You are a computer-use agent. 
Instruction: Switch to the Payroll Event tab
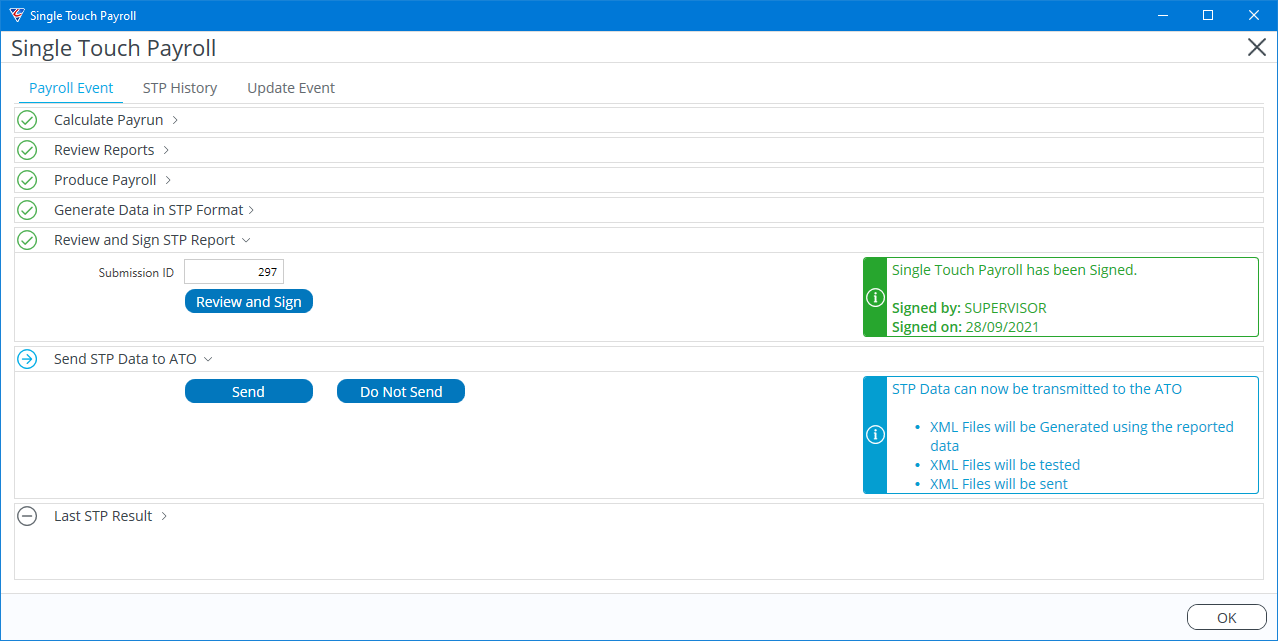pyautogui.click(x=71, y=88)
